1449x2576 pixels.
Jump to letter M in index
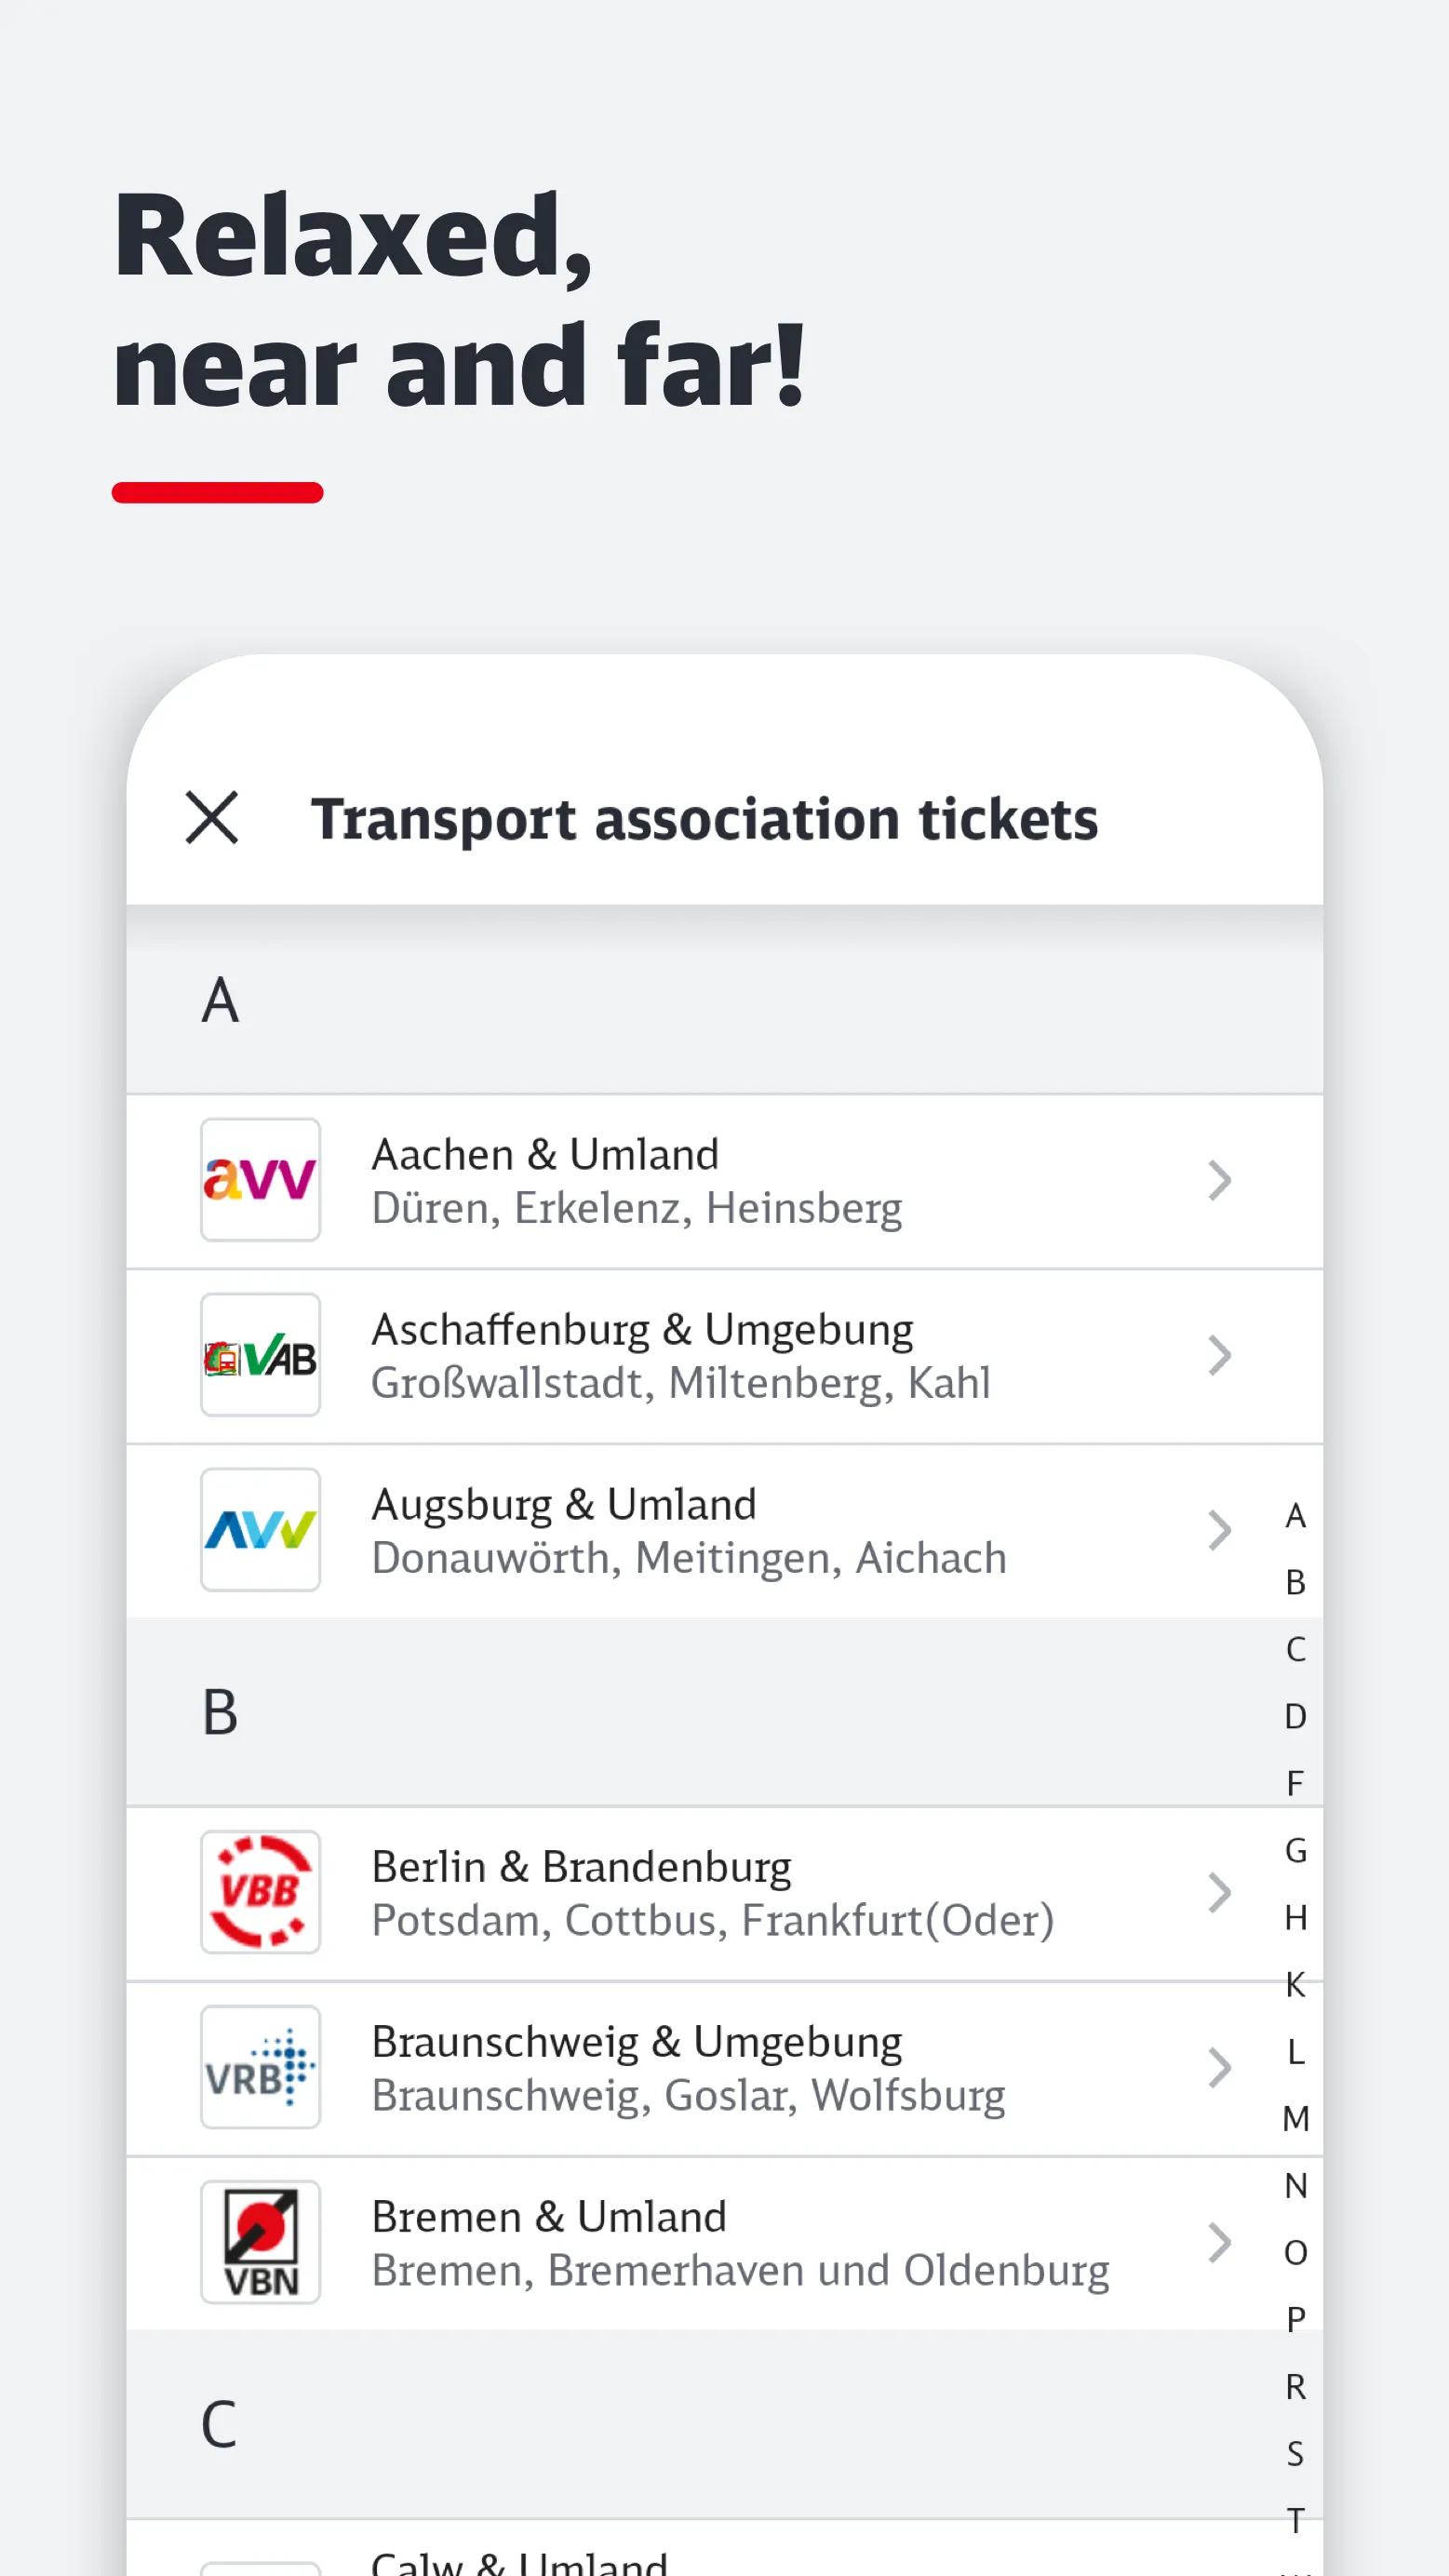coord(1295,2118)
